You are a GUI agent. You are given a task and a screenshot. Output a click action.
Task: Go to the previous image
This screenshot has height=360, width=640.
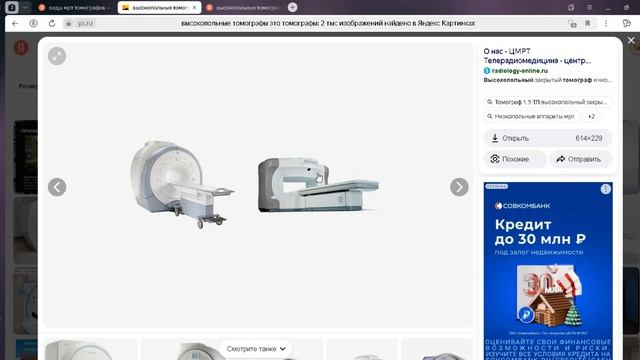[x=57, y=187]
